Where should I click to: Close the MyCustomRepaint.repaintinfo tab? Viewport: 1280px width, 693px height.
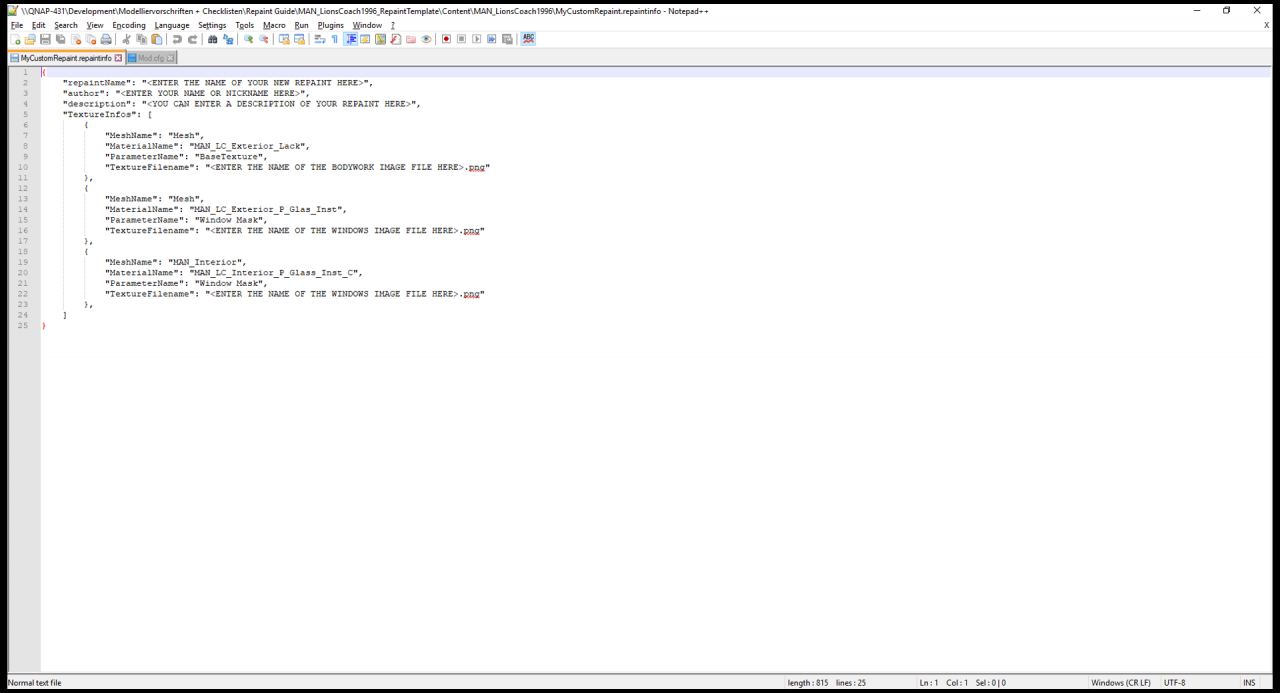coord(118,58)
